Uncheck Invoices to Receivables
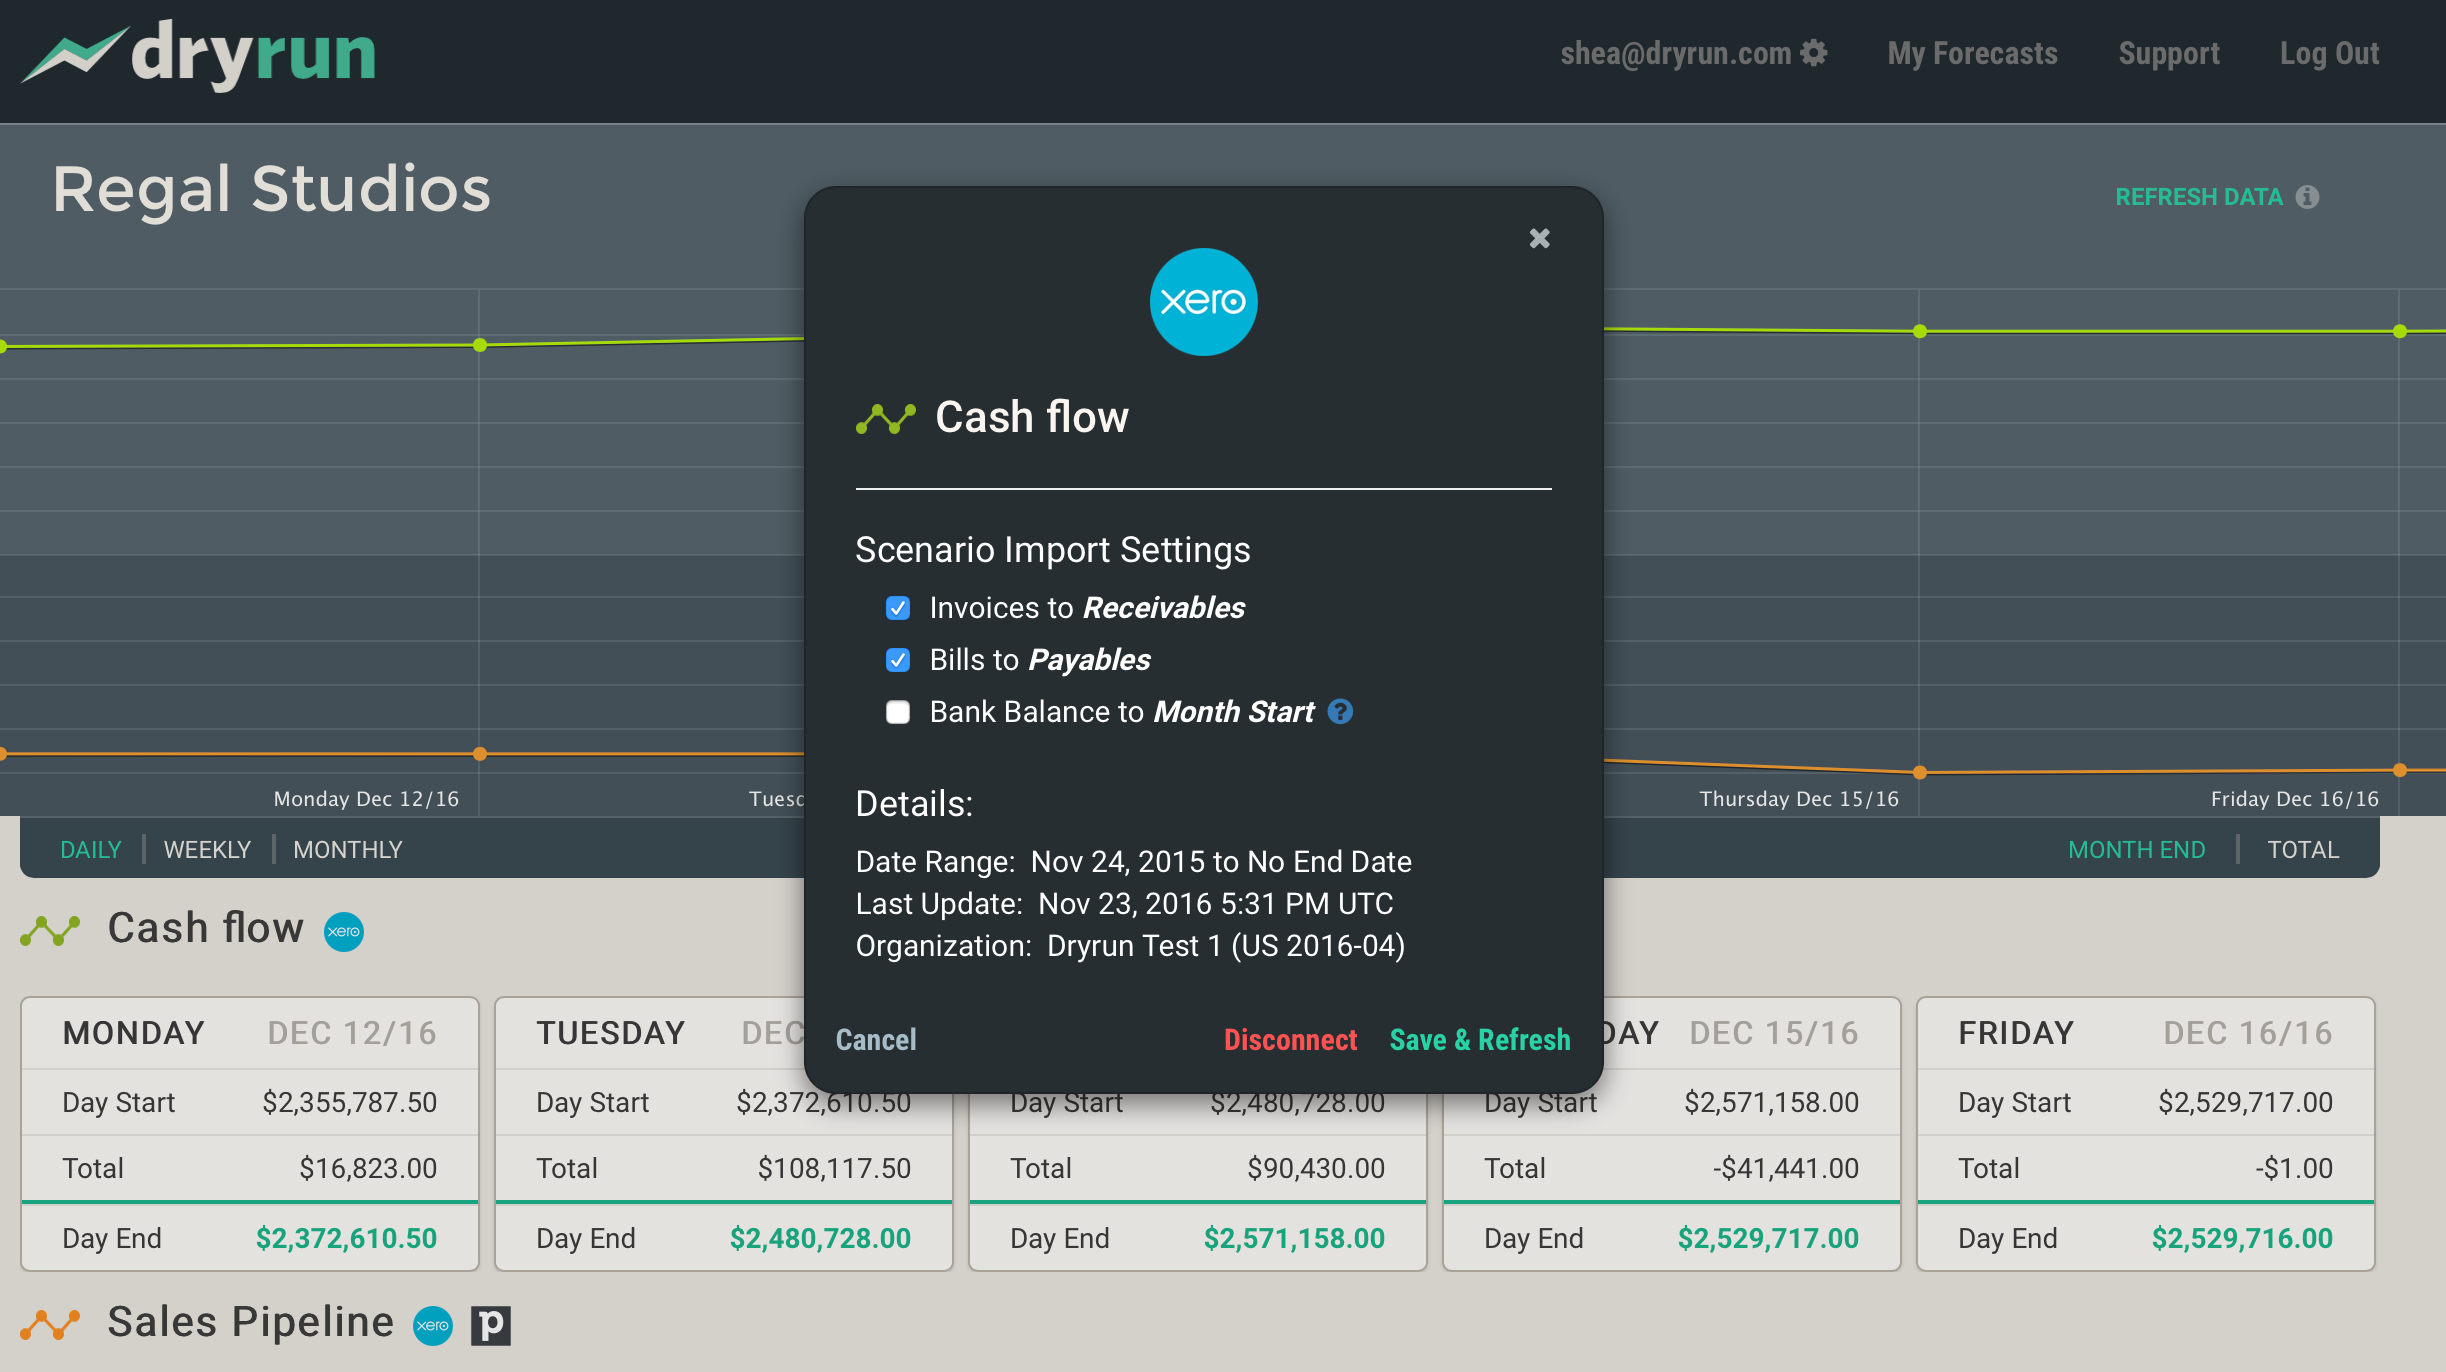The width and height of the screenshot is (2446, 1372). [x=897, y=608]
